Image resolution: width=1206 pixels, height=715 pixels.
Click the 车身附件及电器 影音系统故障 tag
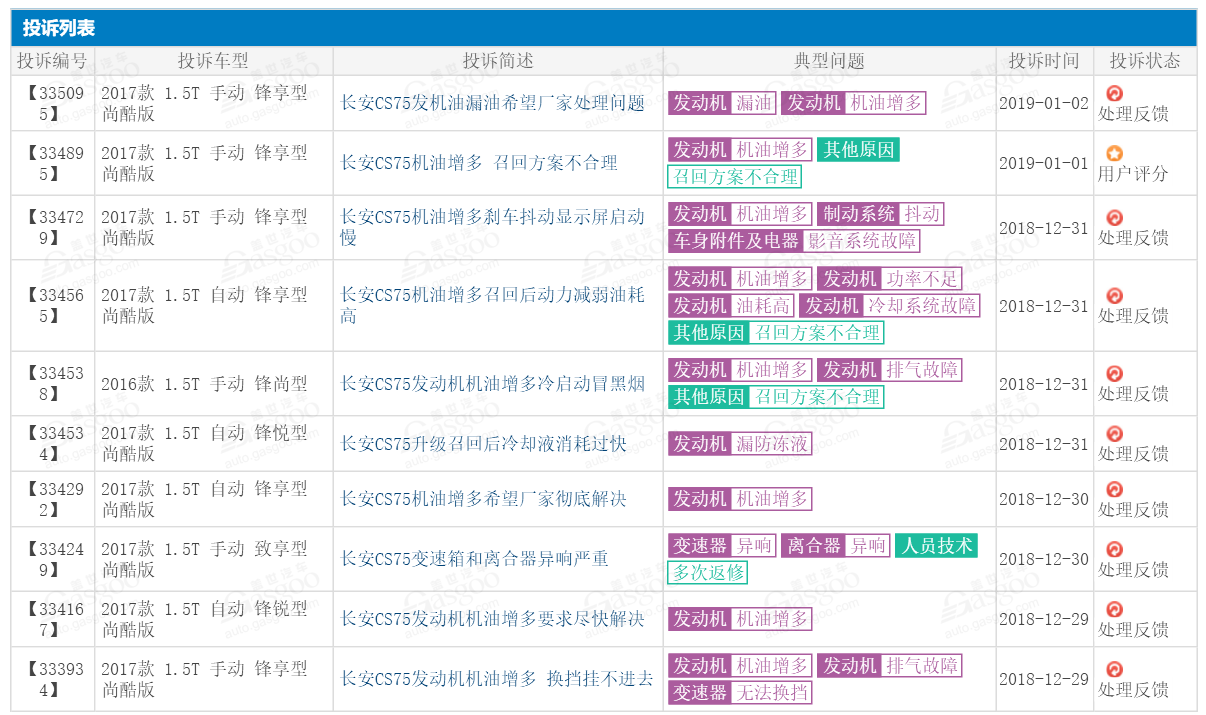[x=794, y=241]
